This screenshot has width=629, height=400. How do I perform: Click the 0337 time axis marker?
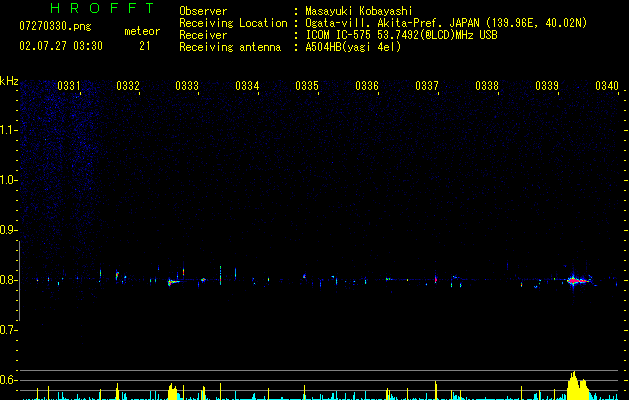[x=427, y=85]
